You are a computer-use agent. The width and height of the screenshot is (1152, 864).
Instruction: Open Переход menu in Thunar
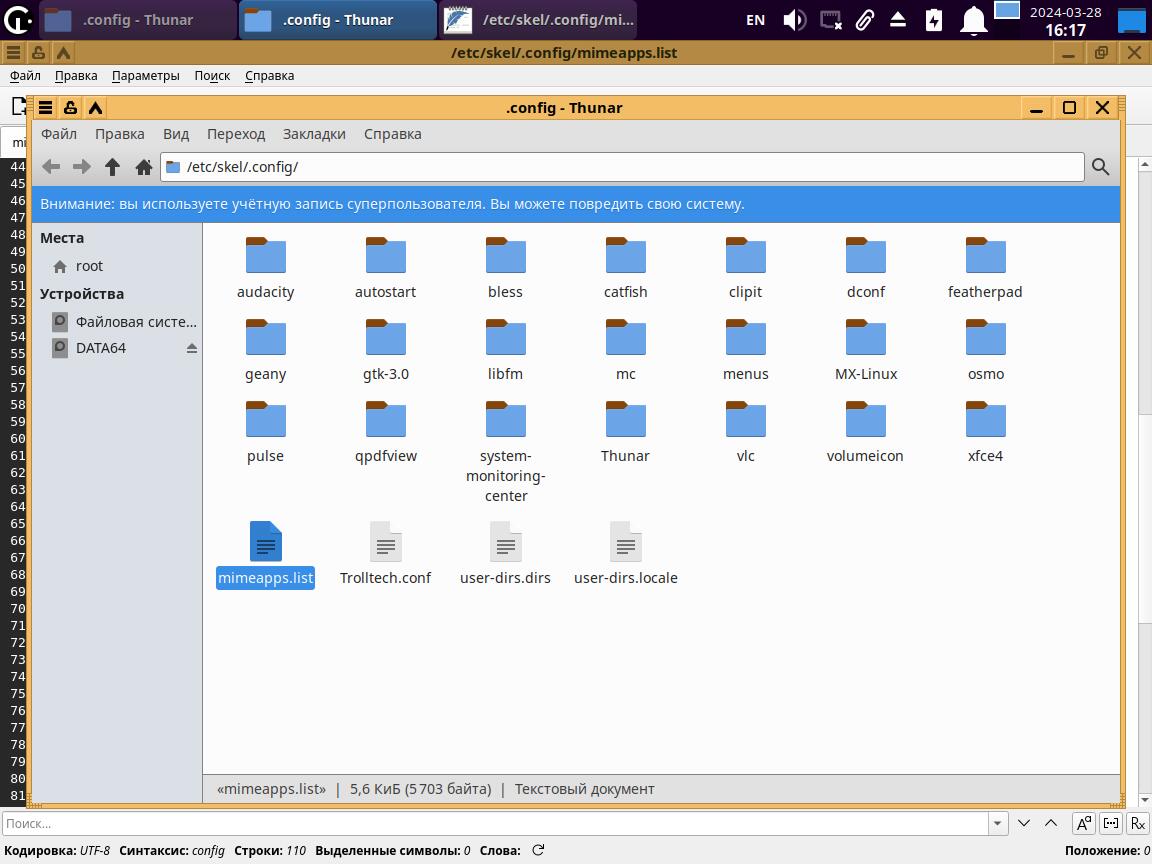coord(236,134)
